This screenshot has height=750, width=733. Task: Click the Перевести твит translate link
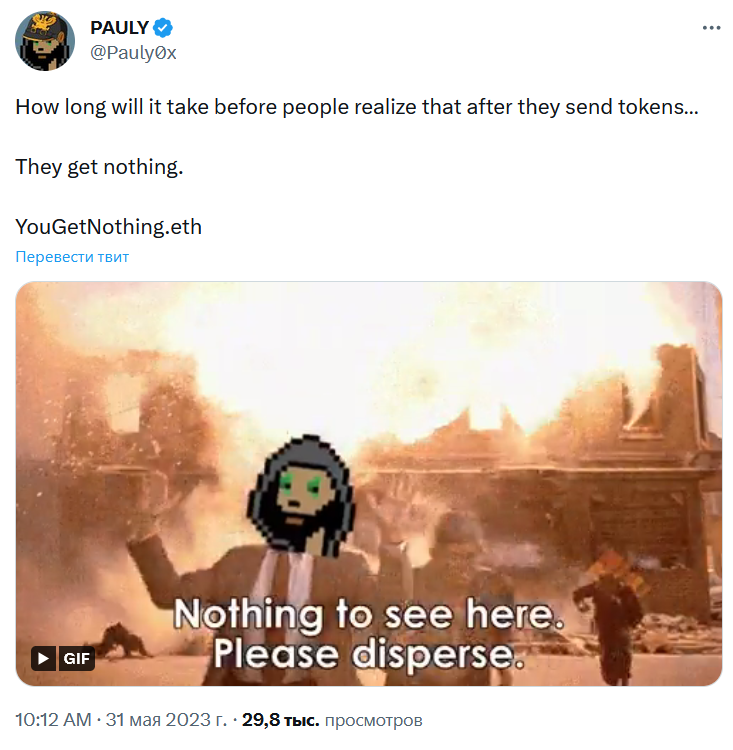72,257
